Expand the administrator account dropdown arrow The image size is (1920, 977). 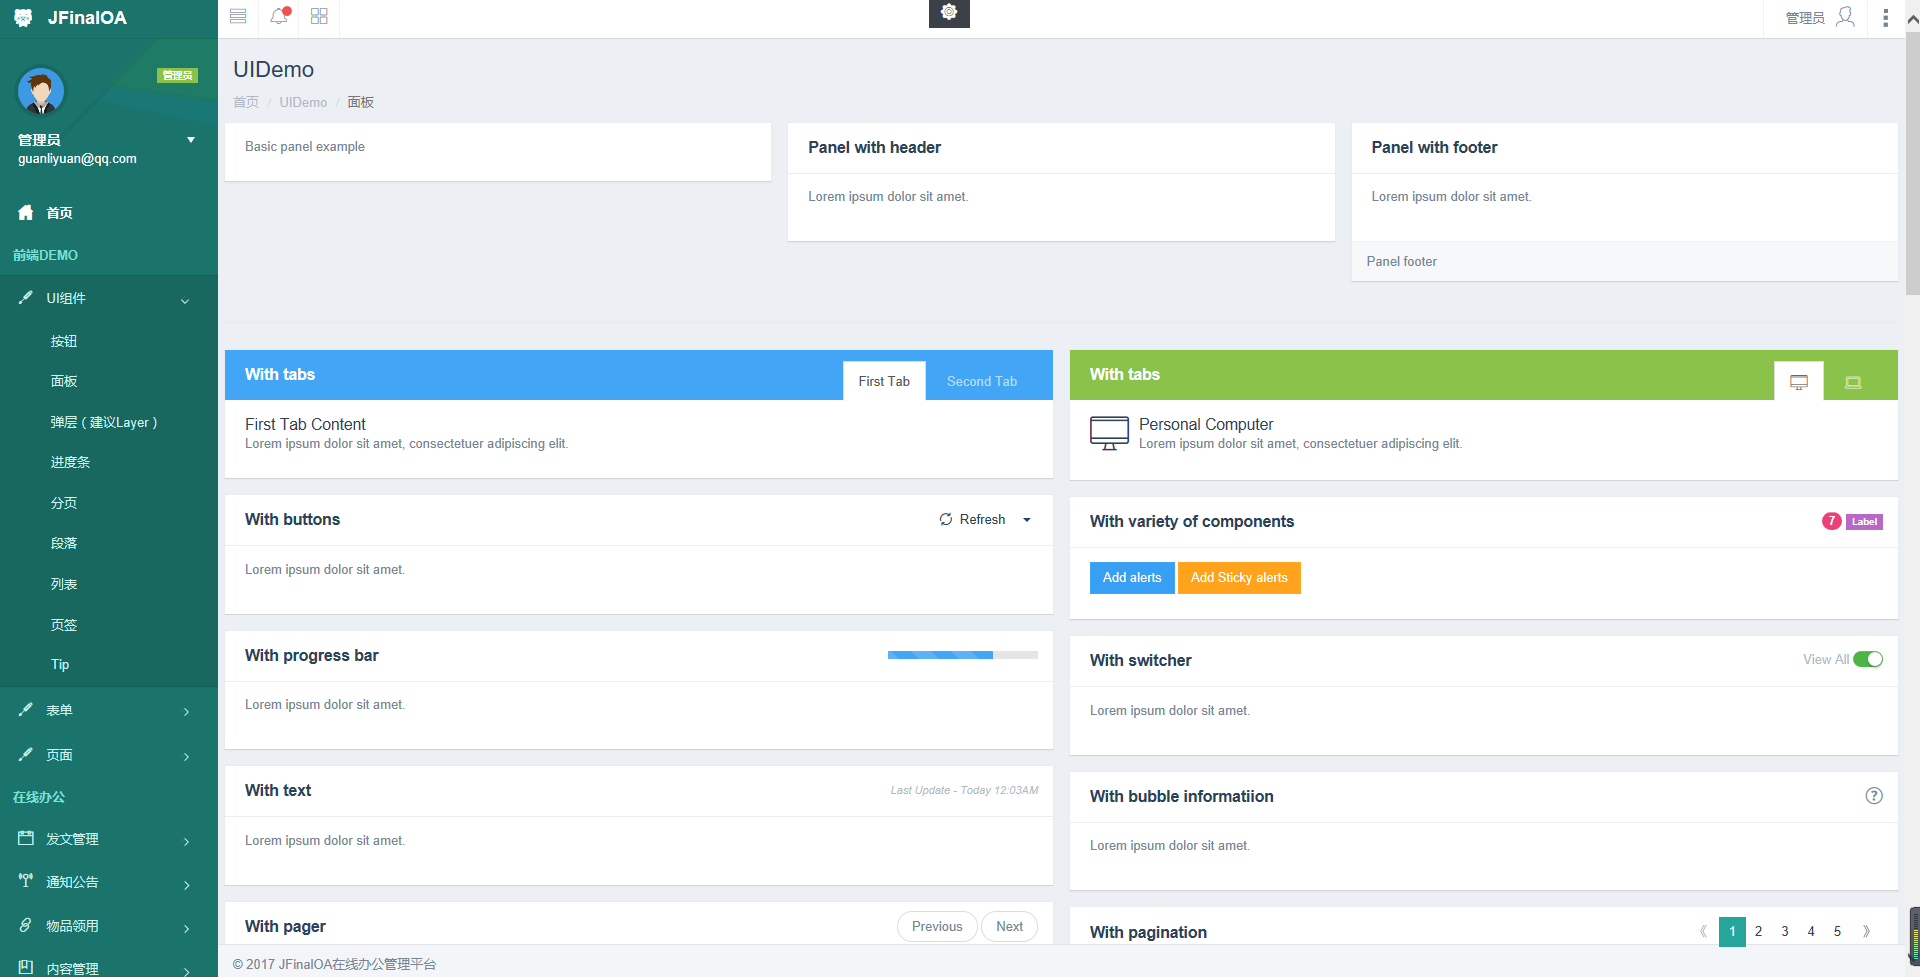point(191,140)
